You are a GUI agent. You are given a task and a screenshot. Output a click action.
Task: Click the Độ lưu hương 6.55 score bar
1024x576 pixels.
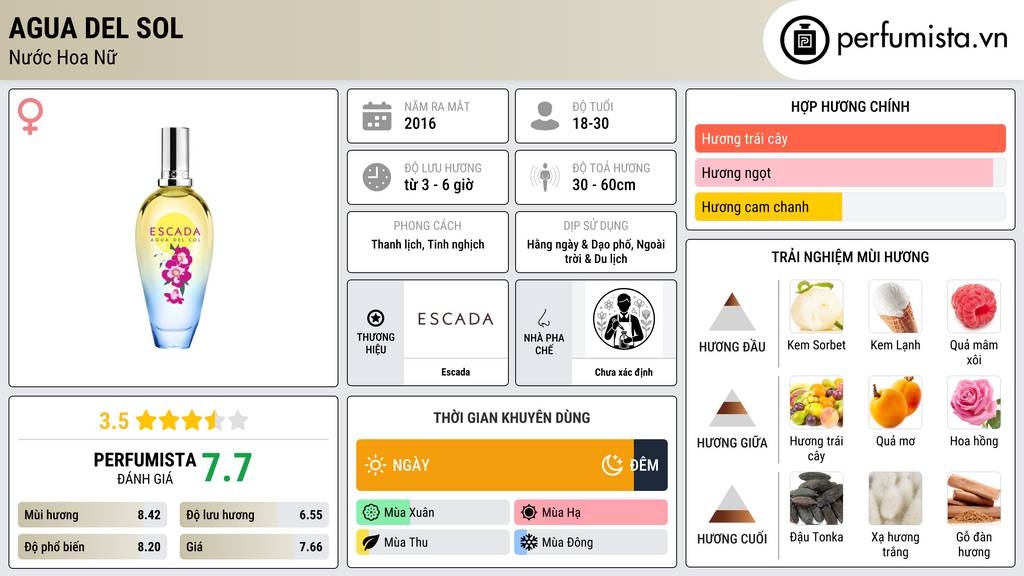click(x=254, y=515)
